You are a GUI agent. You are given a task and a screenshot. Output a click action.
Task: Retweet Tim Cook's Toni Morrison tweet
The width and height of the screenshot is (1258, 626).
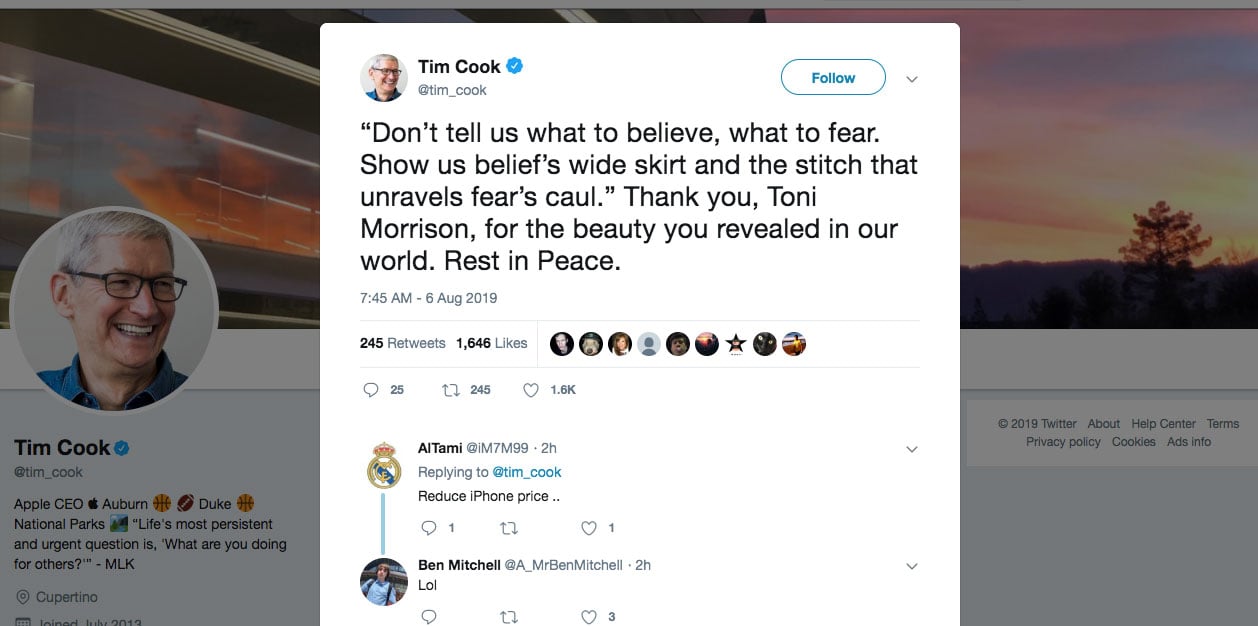click(x=451, y=390)
